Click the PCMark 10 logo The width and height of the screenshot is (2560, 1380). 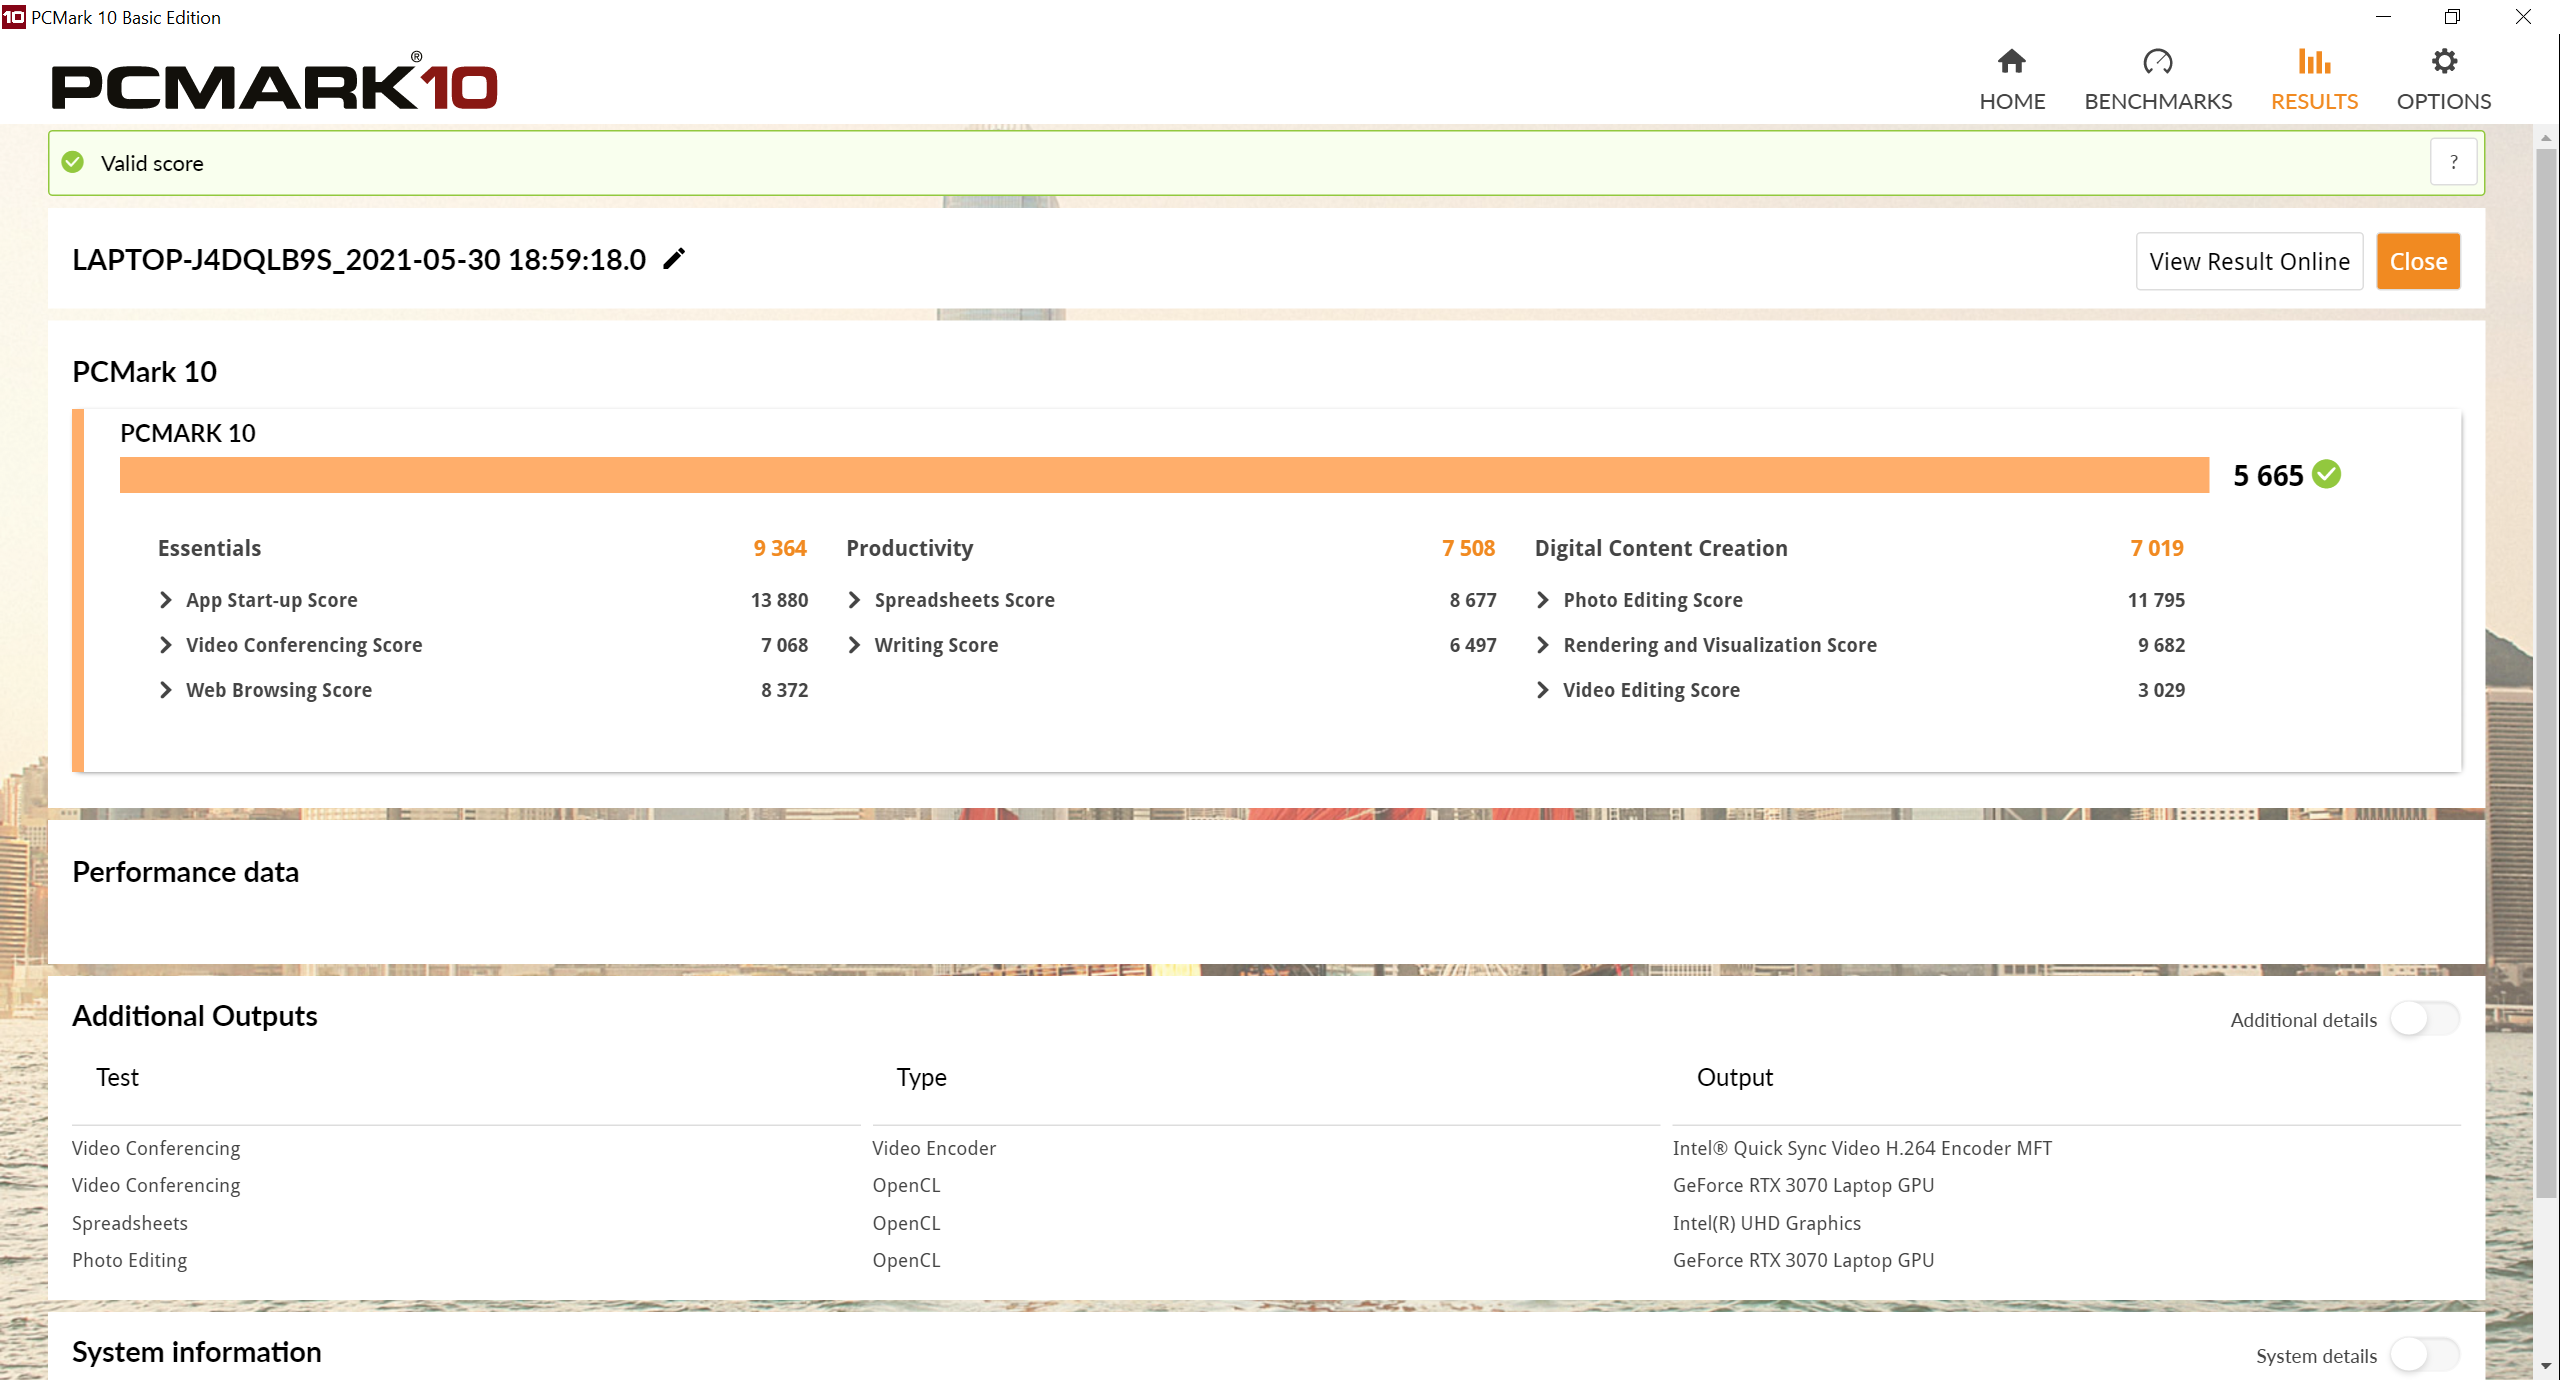[274, 82]
